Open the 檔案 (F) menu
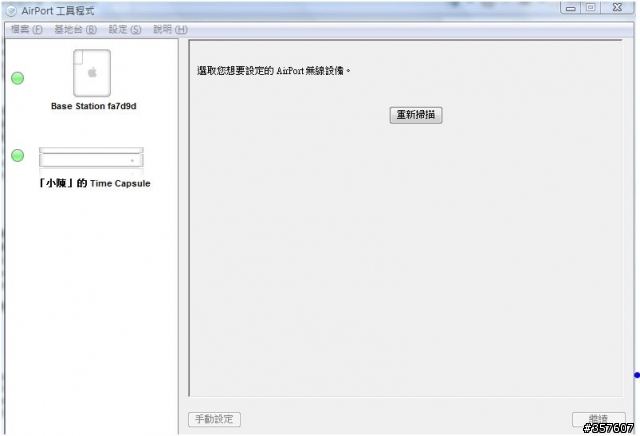 (x=27, y=29)
